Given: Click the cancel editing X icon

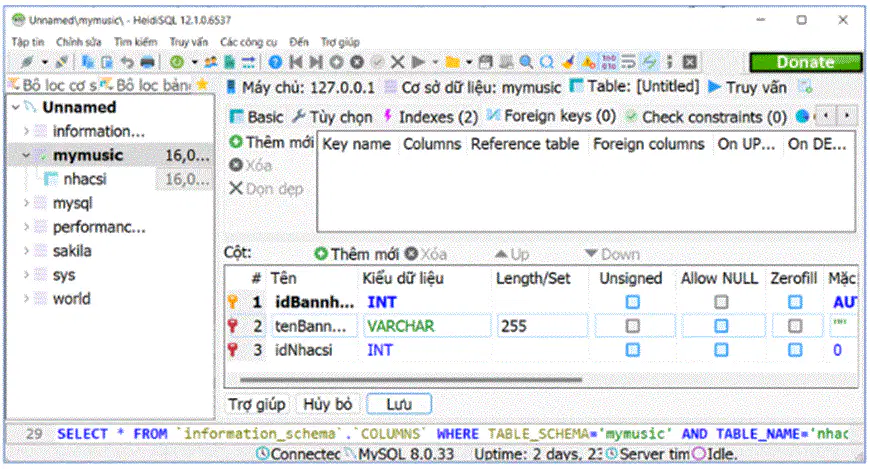Looking at the screenshot, I should point(397,62).
